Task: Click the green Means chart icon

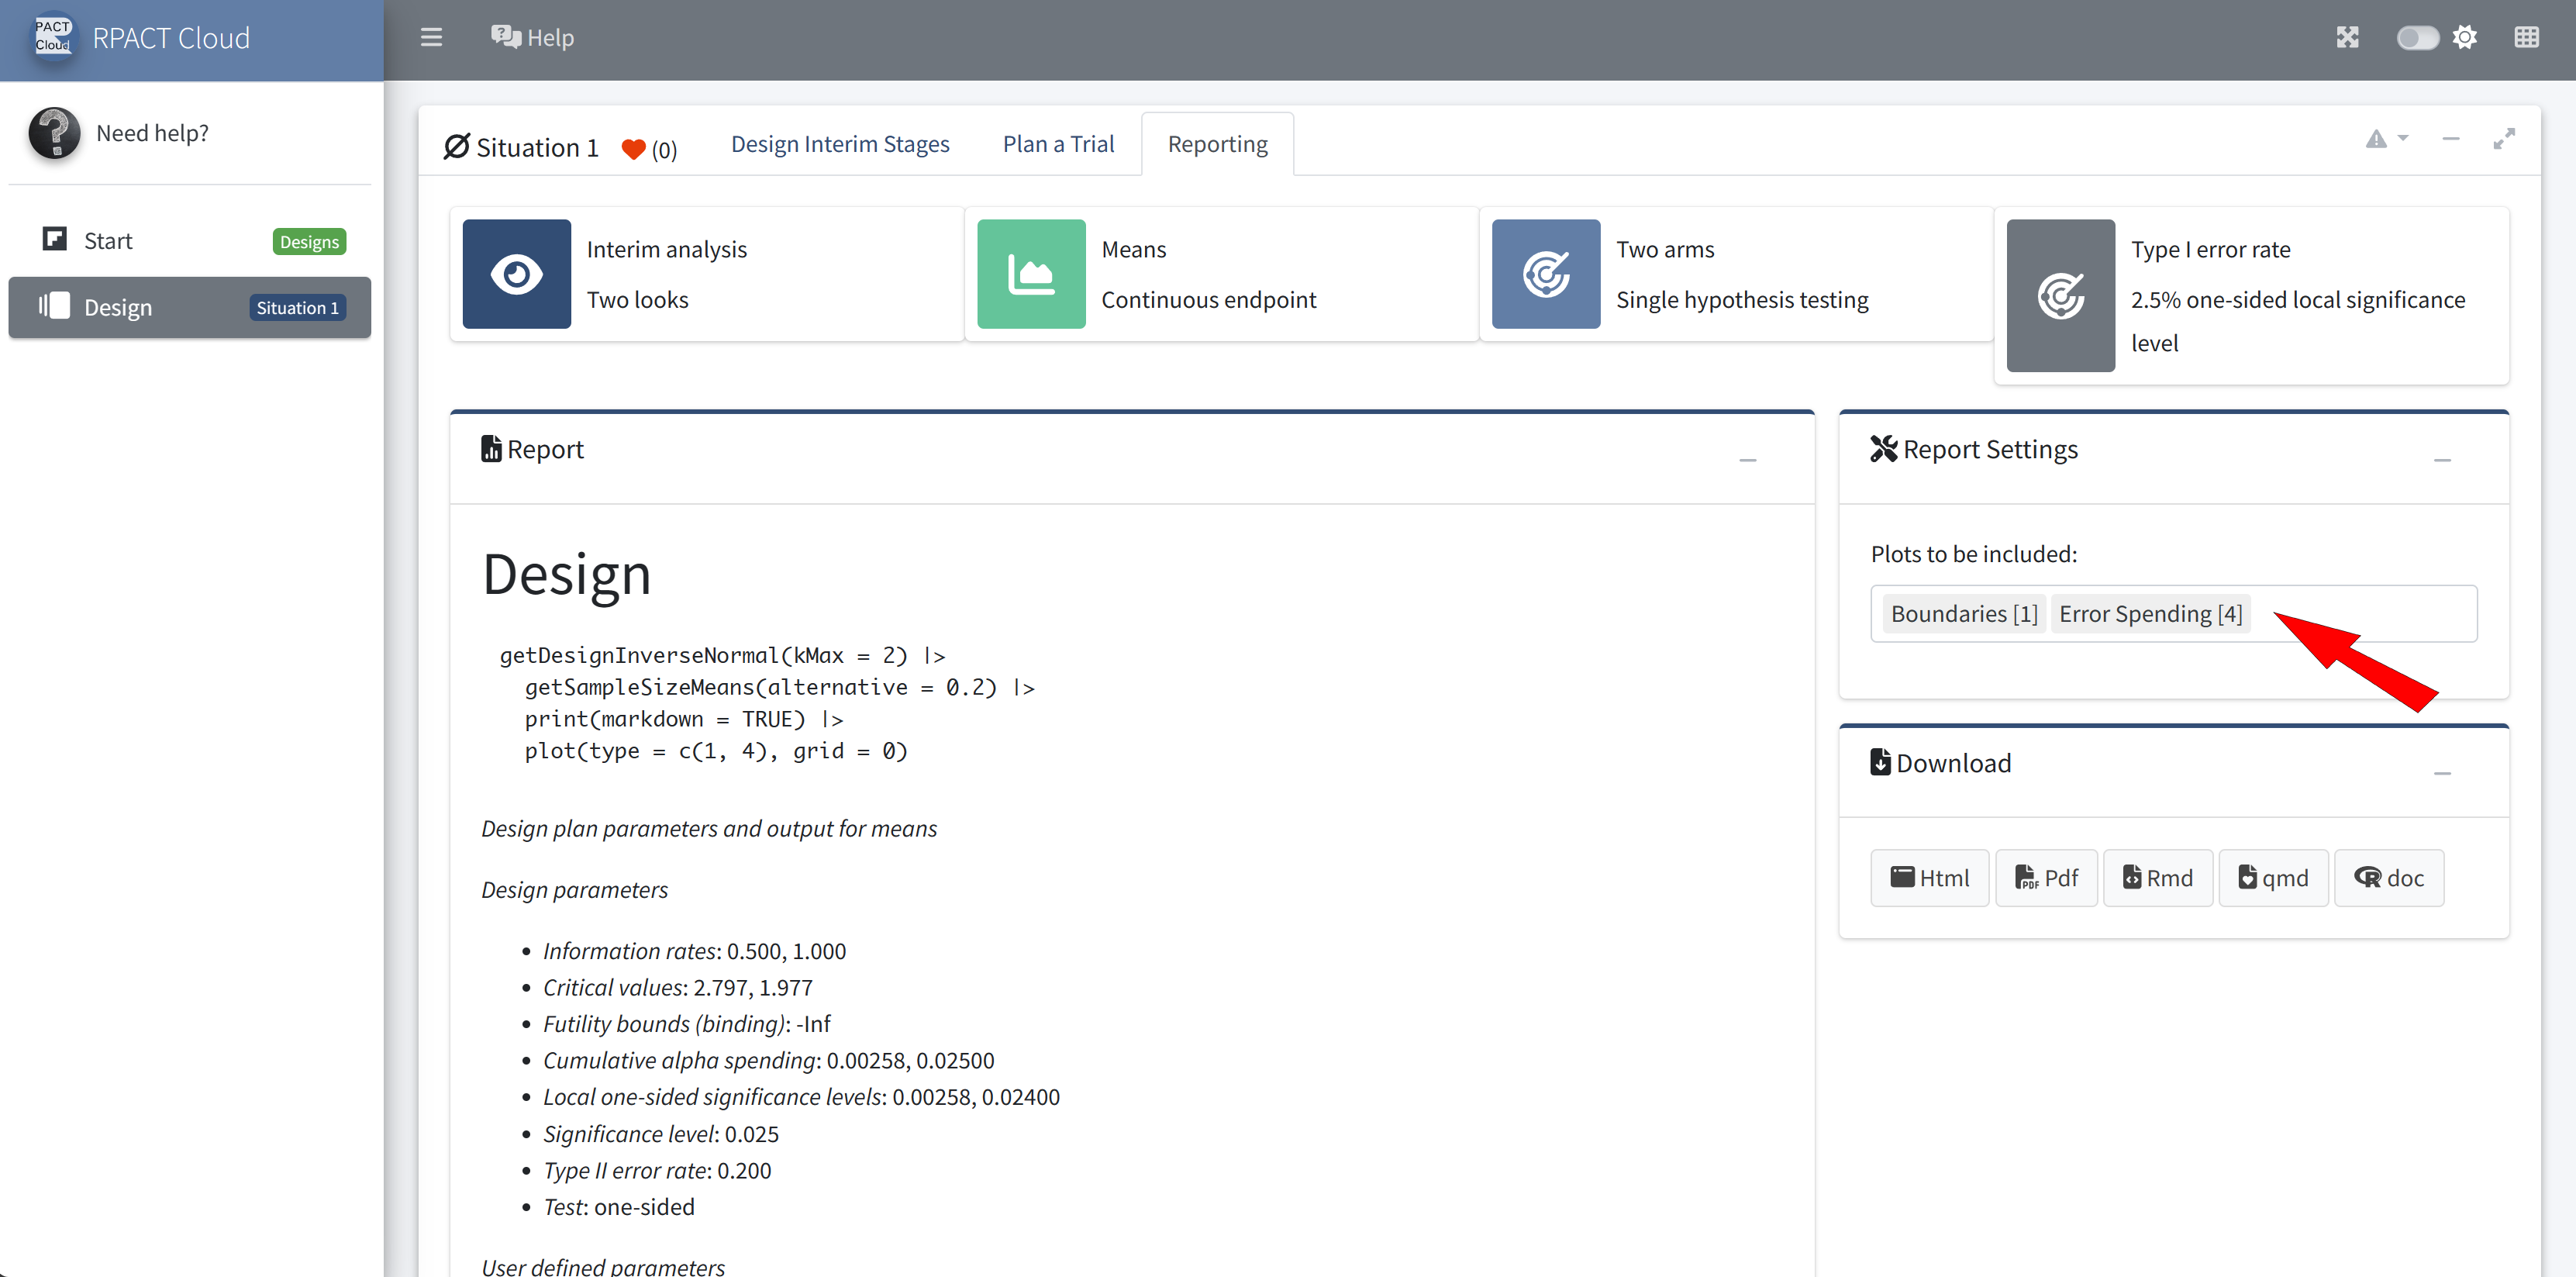Action: tap(1031, 274)
